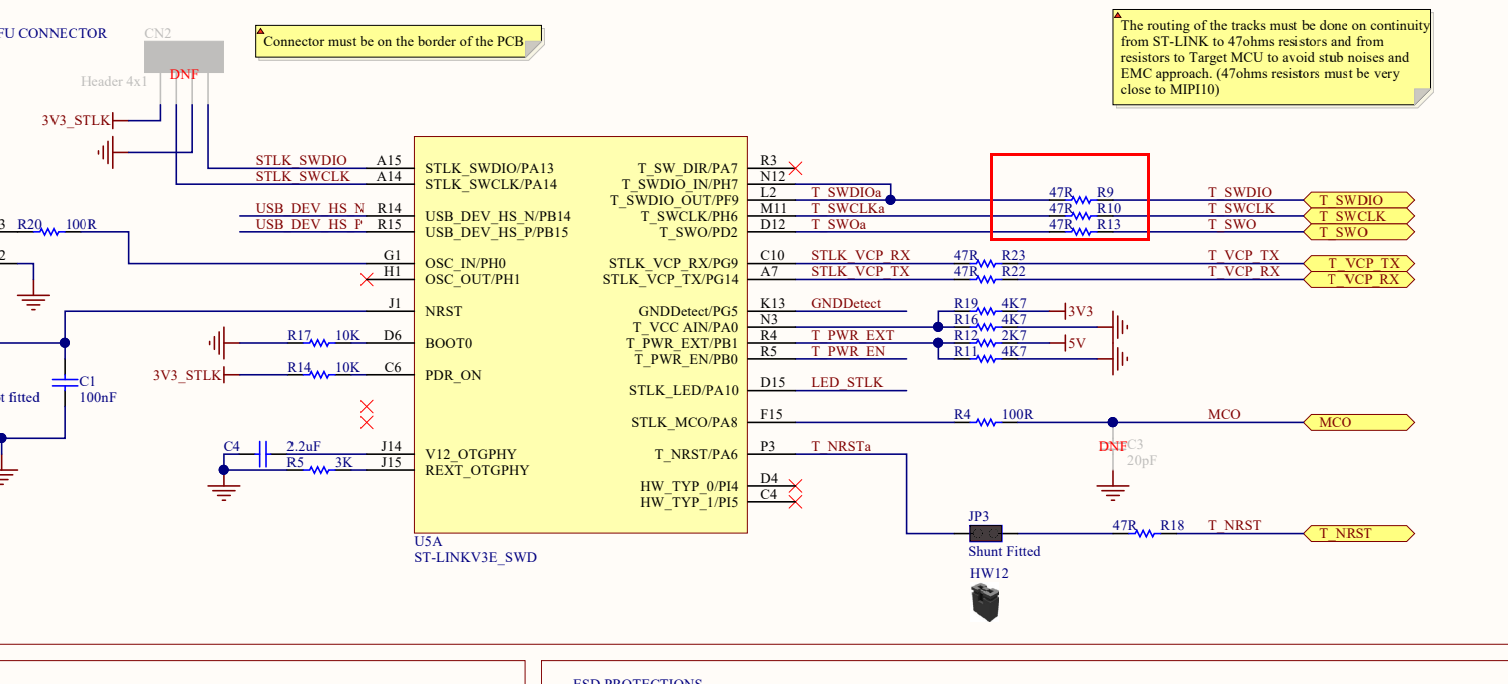
Task: Click the GNDDetect net label
Action: (x=846, y=303)
